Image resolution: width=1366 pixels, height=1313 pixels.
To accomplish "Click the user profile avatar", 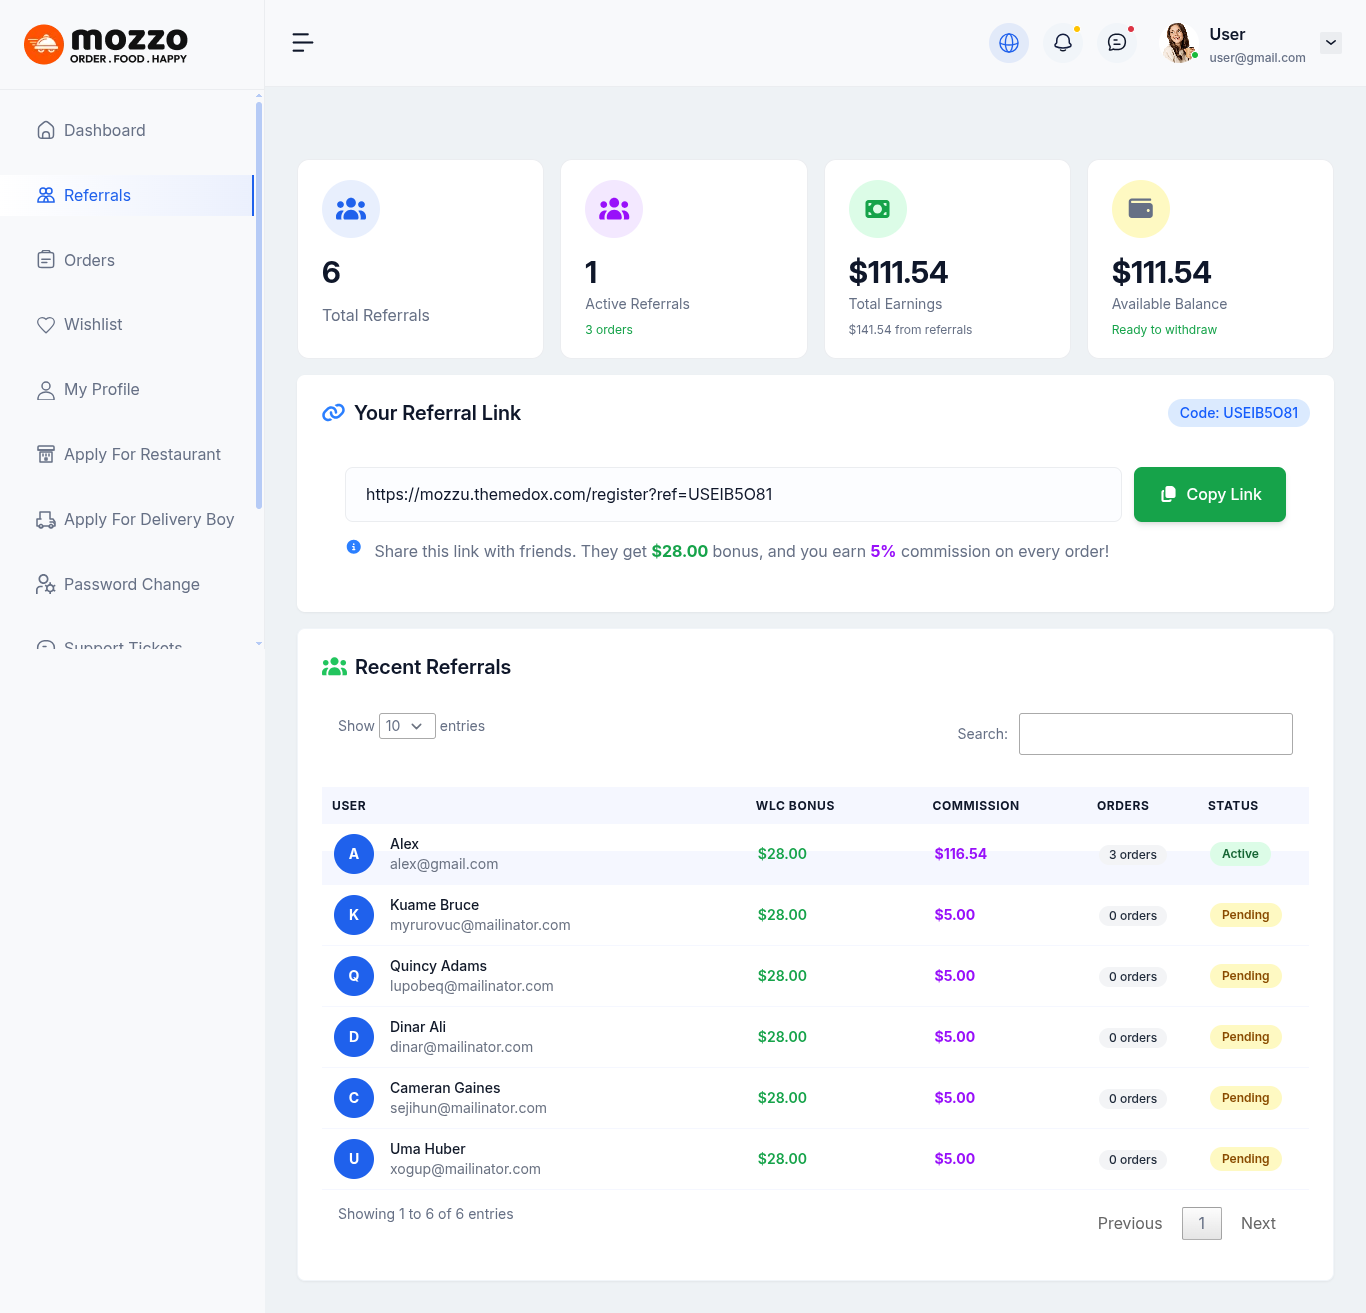I will (1179, 43).
